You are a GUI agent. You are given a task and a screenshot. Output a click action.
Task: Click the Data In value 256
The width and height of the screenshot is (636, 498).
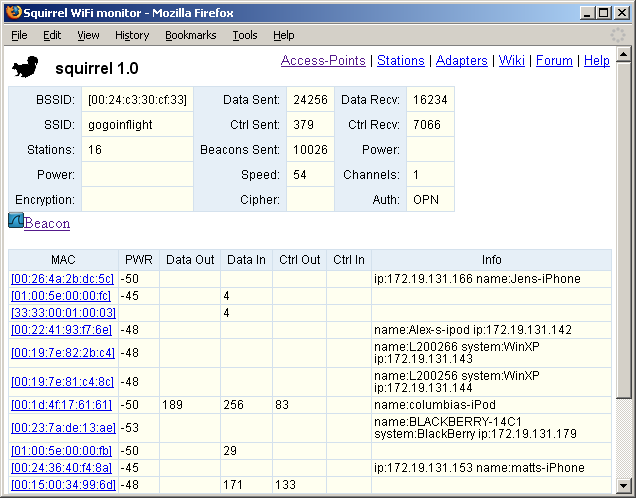233,405
